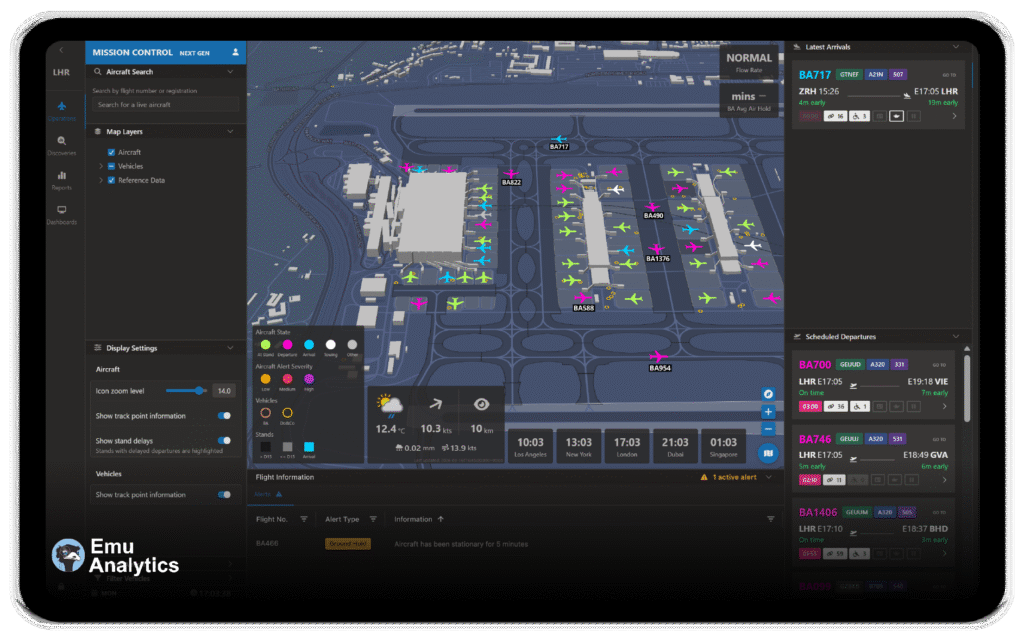1024x643 pixels.
Task: Open the basemap selector round button
Action: click(x=768, y=454)
